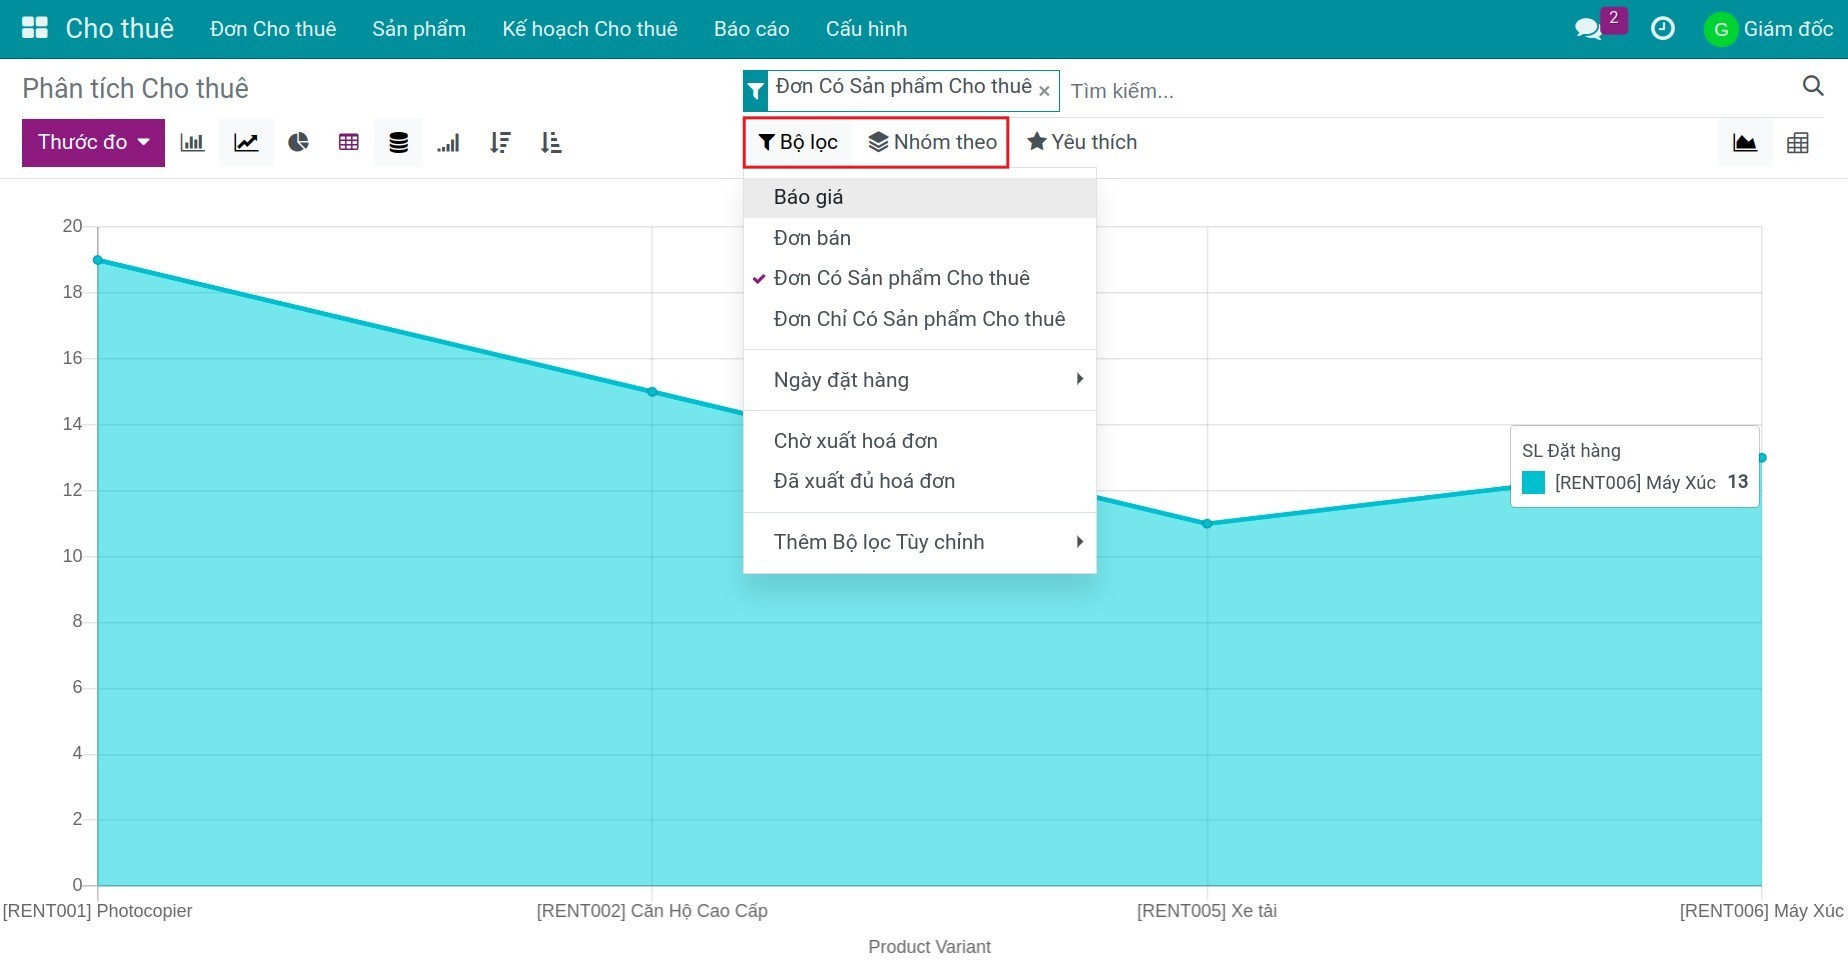
Task: Switch to pie chart view
Action: point(298,142)
